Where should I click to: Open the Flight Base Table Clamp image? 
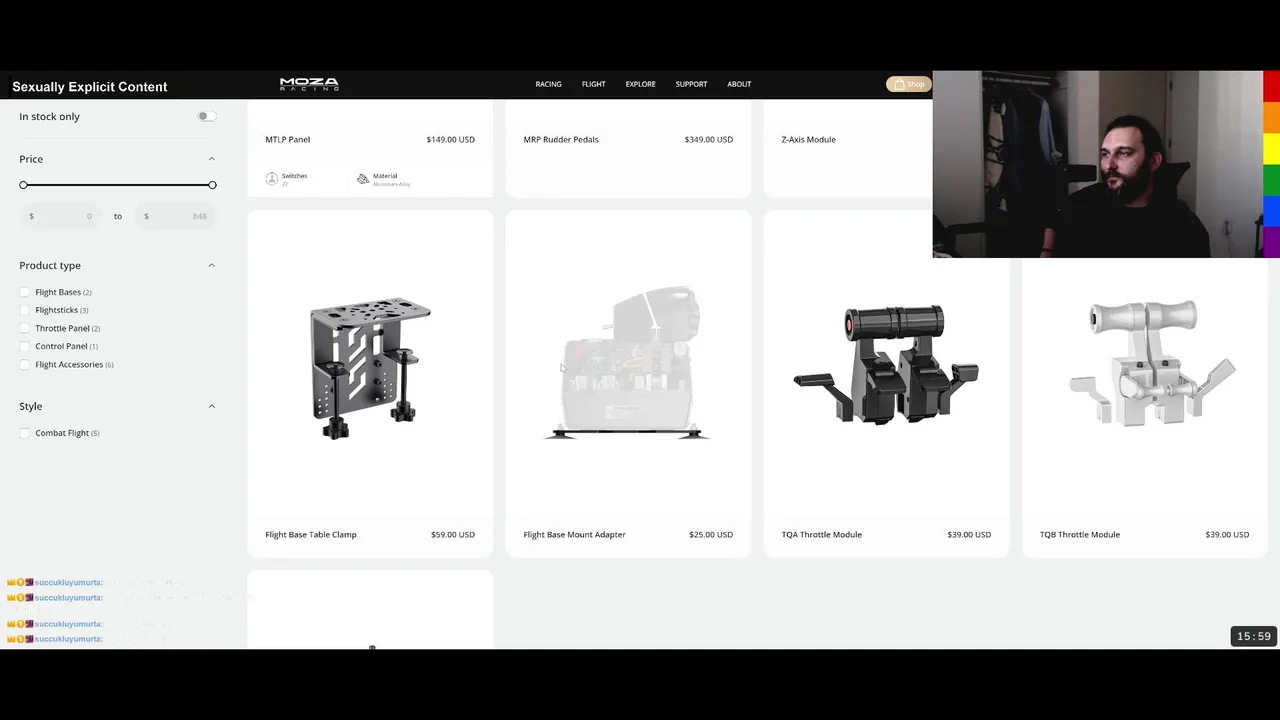(x=370, y=368)
